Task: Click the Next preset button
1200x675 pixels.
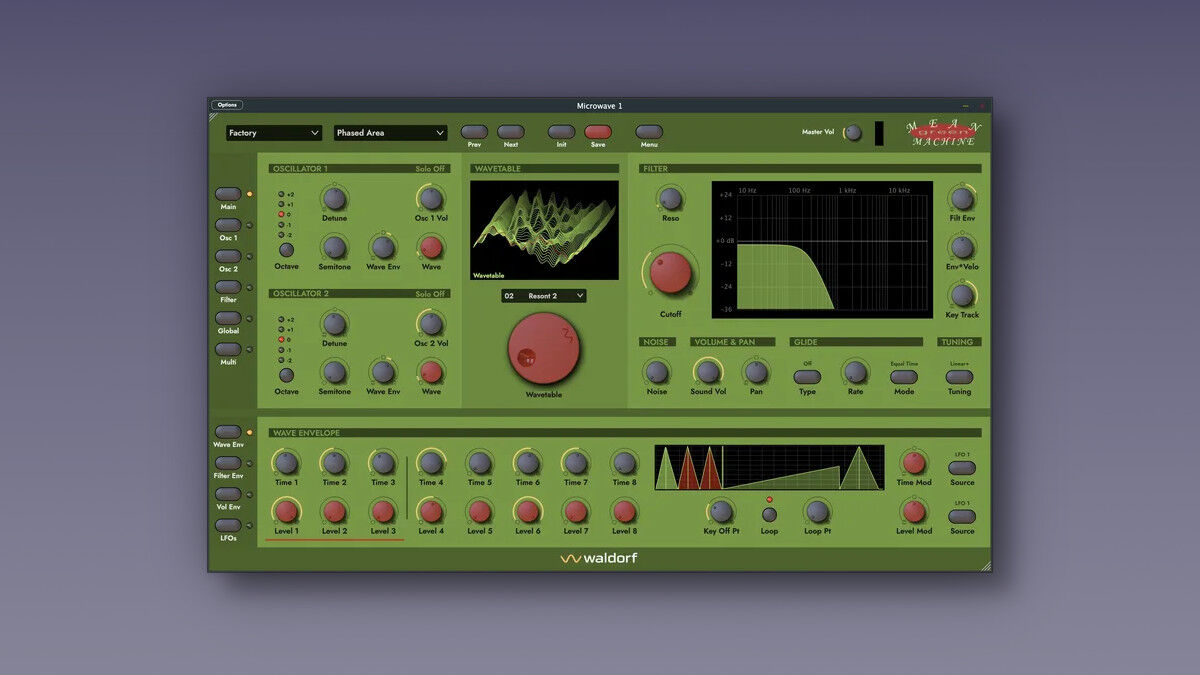Action: pyautogui.click(x=511, y=132)
